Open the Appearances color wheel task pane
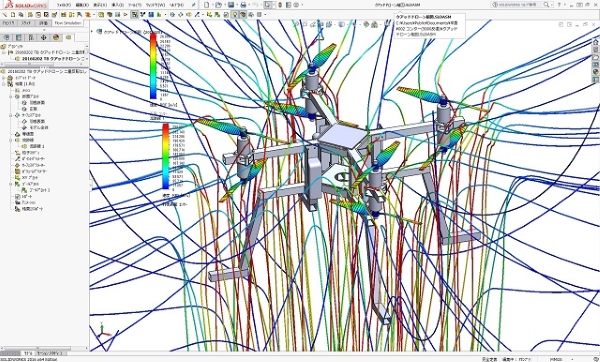The image size is (600, 362). click(x=595, y=72)
